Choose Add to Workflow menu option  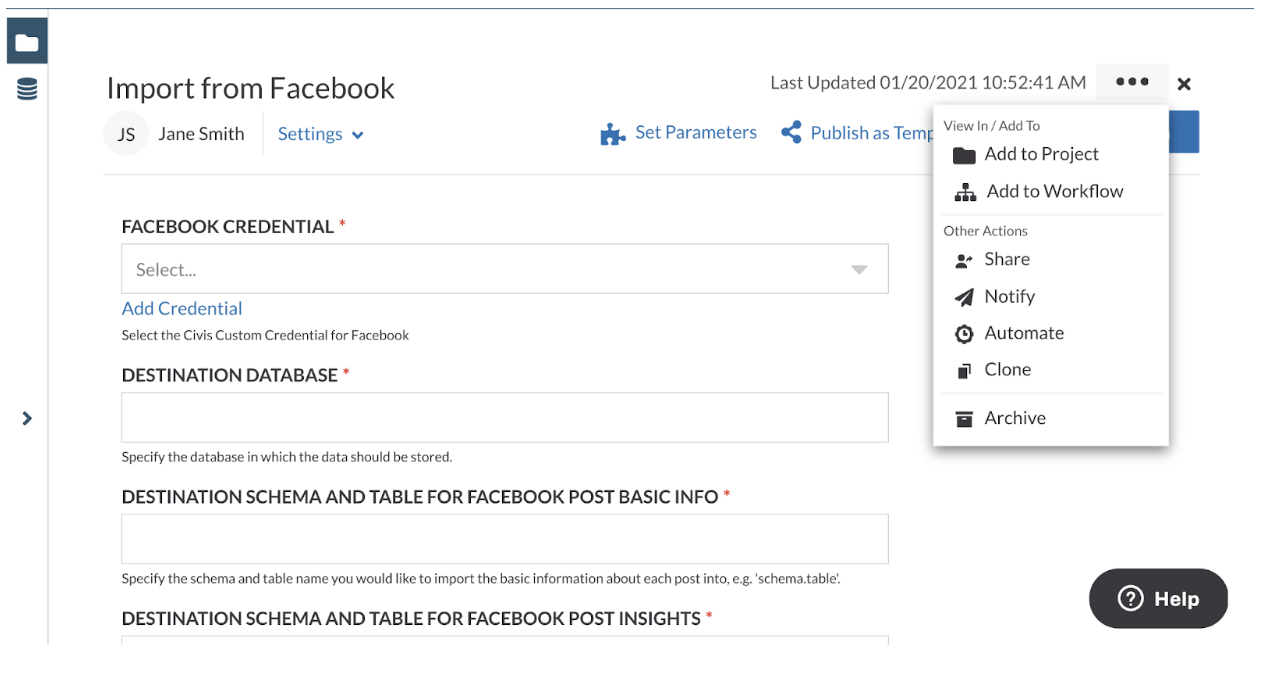tap(1054, 191)
